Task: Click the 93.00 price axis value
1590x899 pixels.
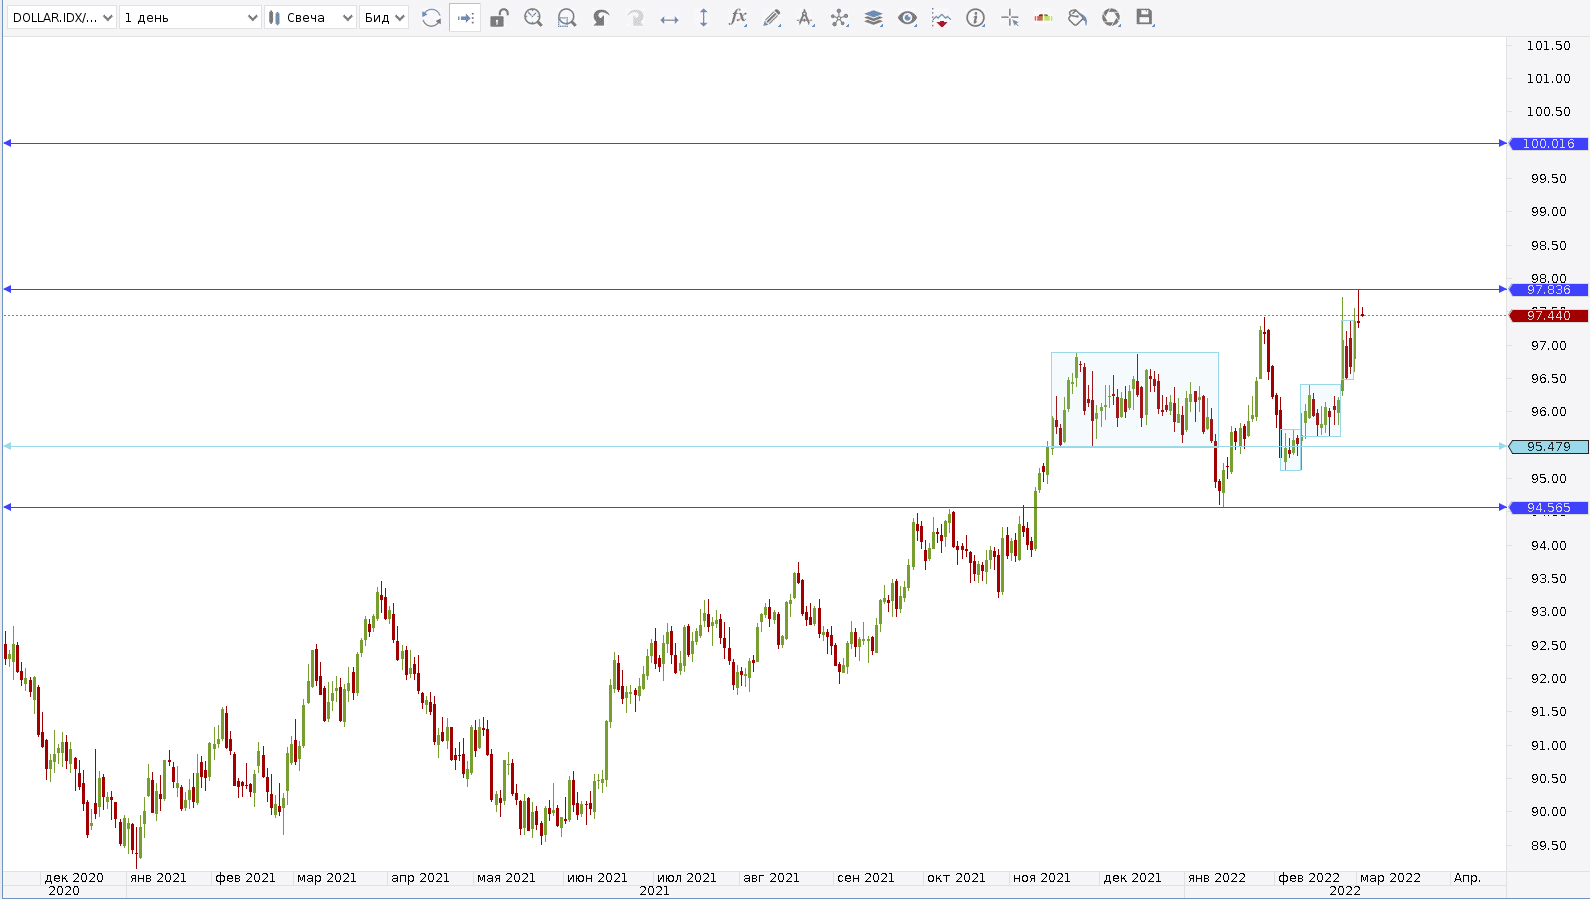Action: click(x=1548, y=612)
